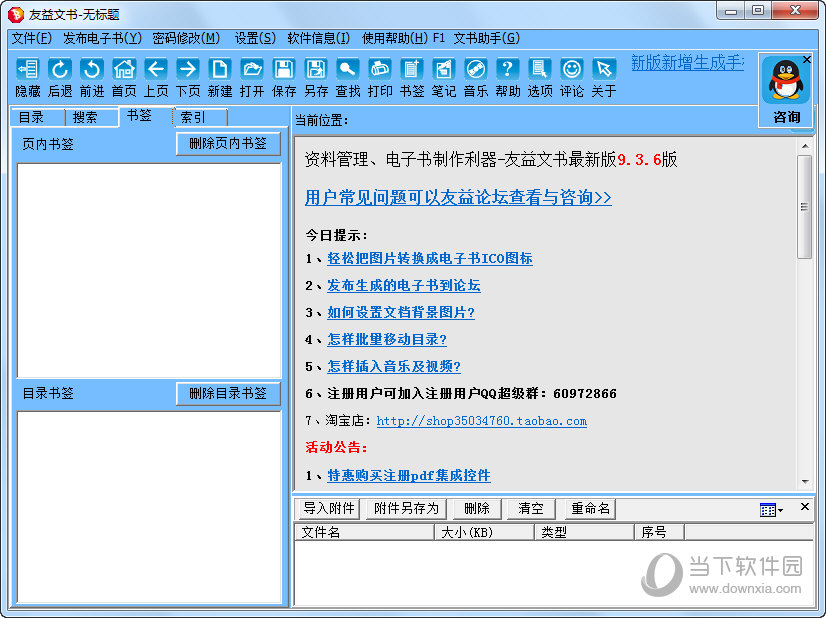Click the 隐藏 (hide) toolbar icon

coord(28,78)
